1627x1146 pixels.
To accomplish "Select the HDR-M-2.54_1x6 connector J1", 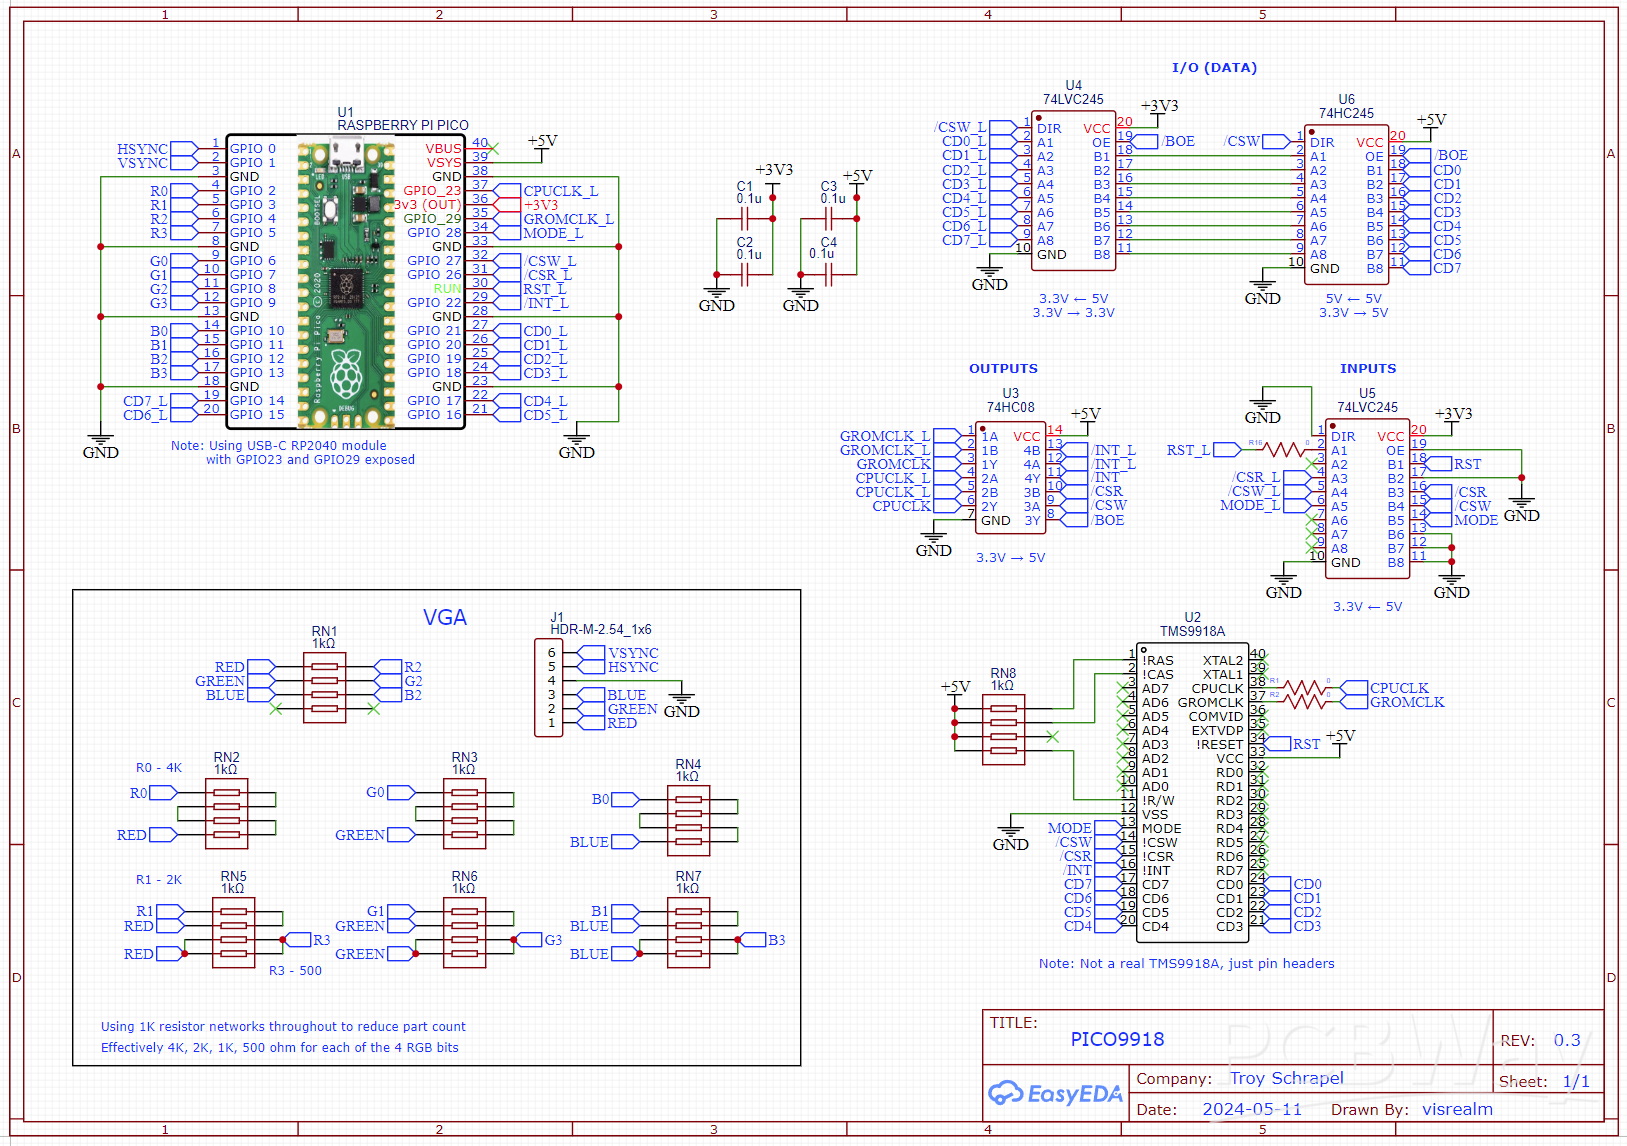I will (x=549, y=687).
